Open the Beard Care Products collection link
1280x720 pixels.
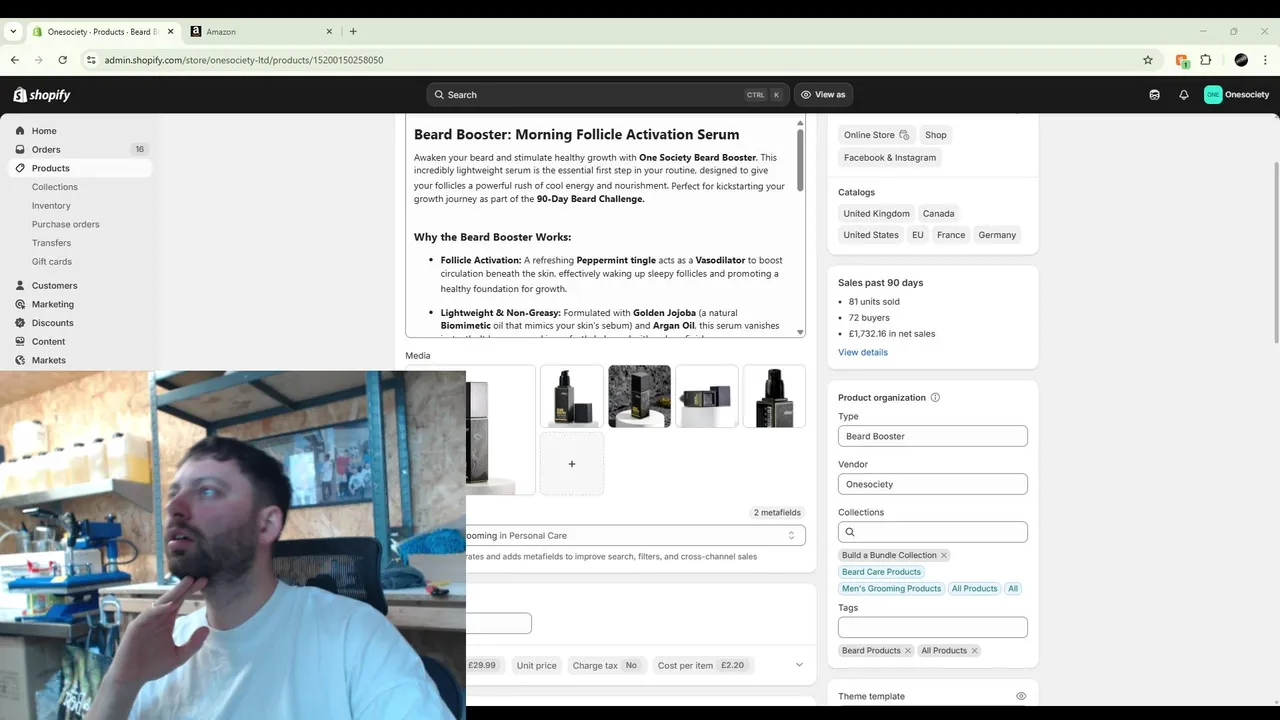881,572
